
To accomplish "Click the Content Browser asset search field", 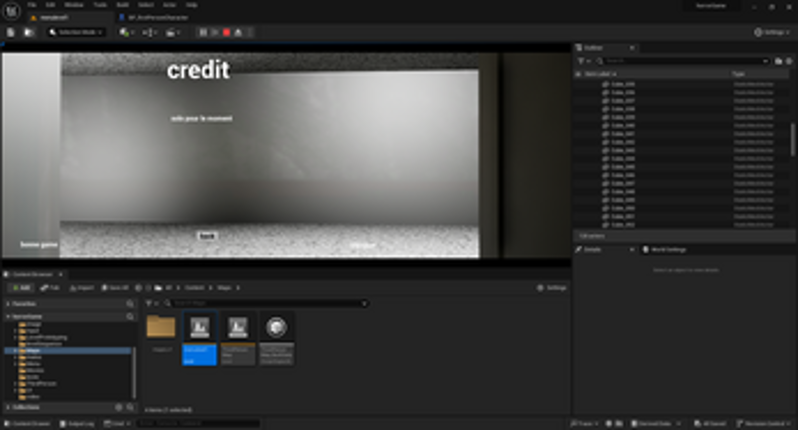I will pyautogui.click(x=267, y=303).
